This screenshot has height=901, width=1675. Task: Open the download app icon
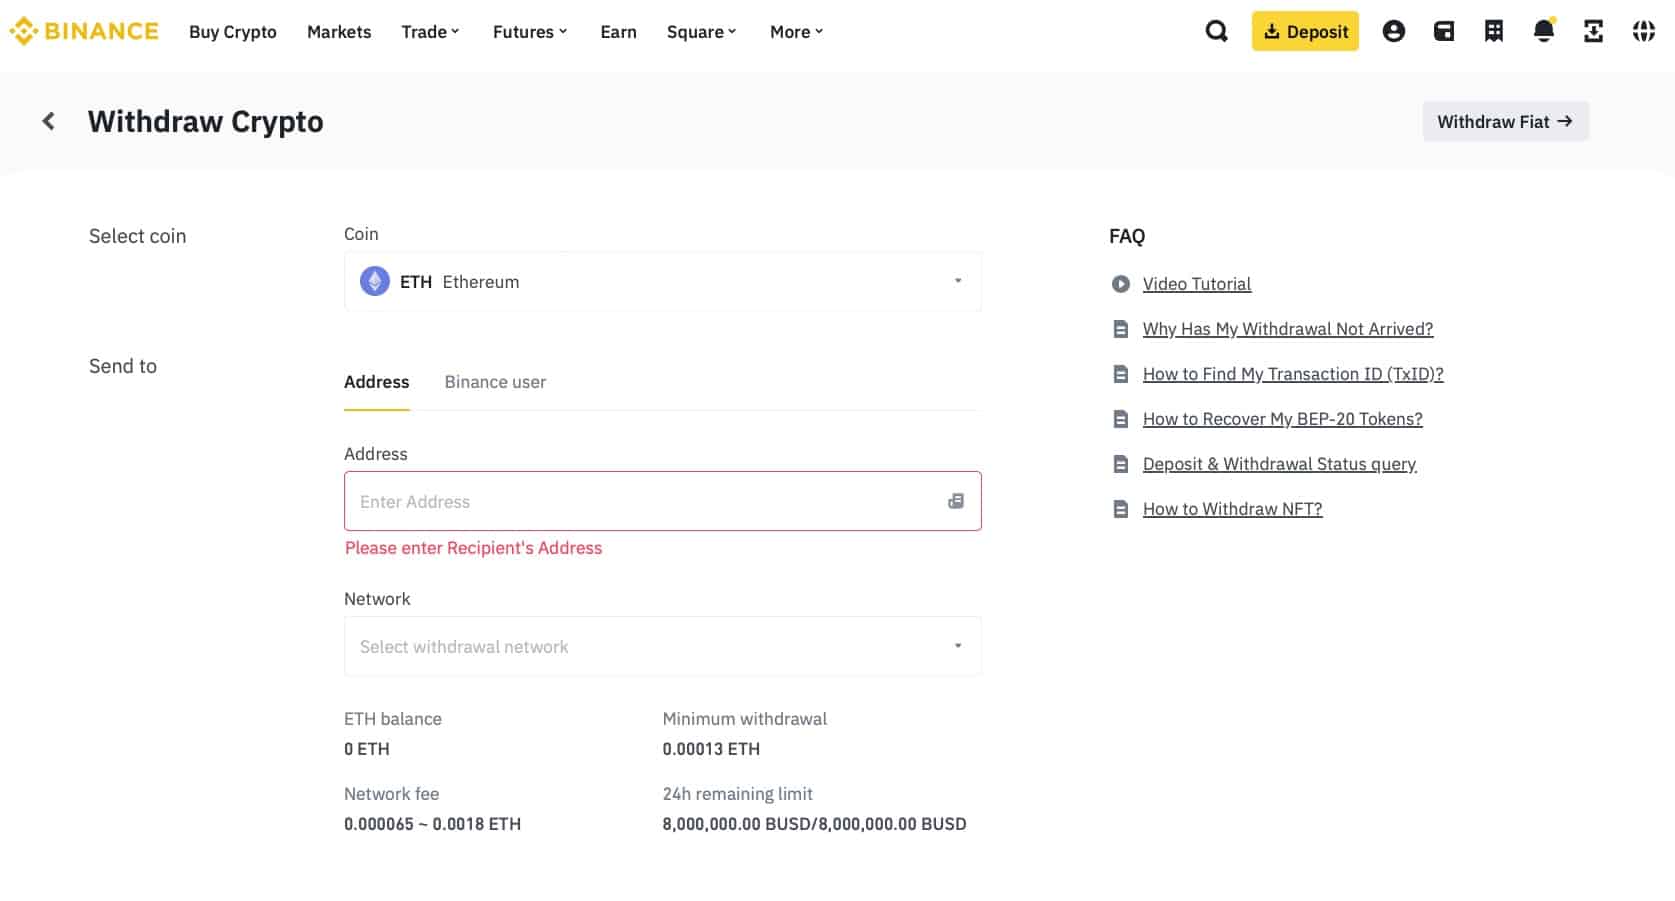[1593, 31]
